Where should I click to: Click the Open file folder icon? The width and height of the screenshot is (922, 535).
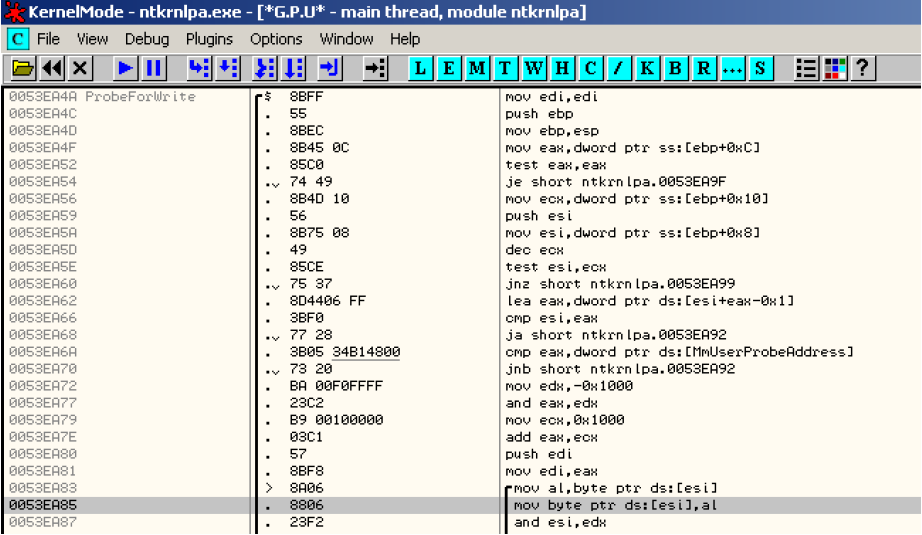point(23,68)
